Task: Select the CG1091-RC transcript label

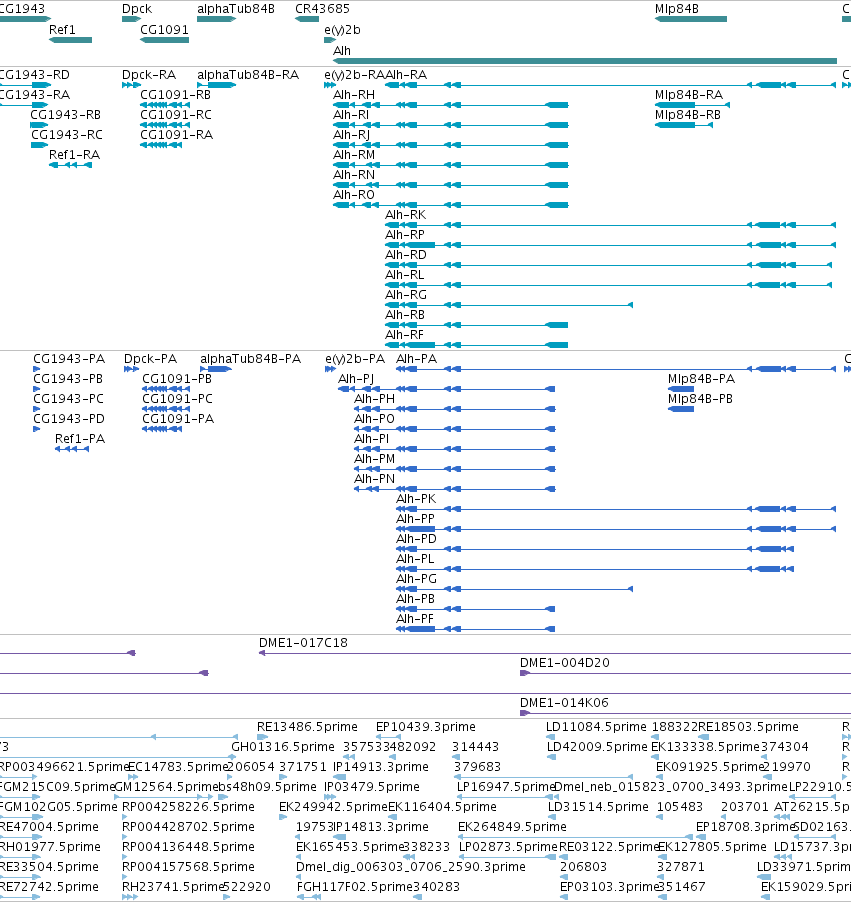Action: pyautogui.click(x=176, y=114)
